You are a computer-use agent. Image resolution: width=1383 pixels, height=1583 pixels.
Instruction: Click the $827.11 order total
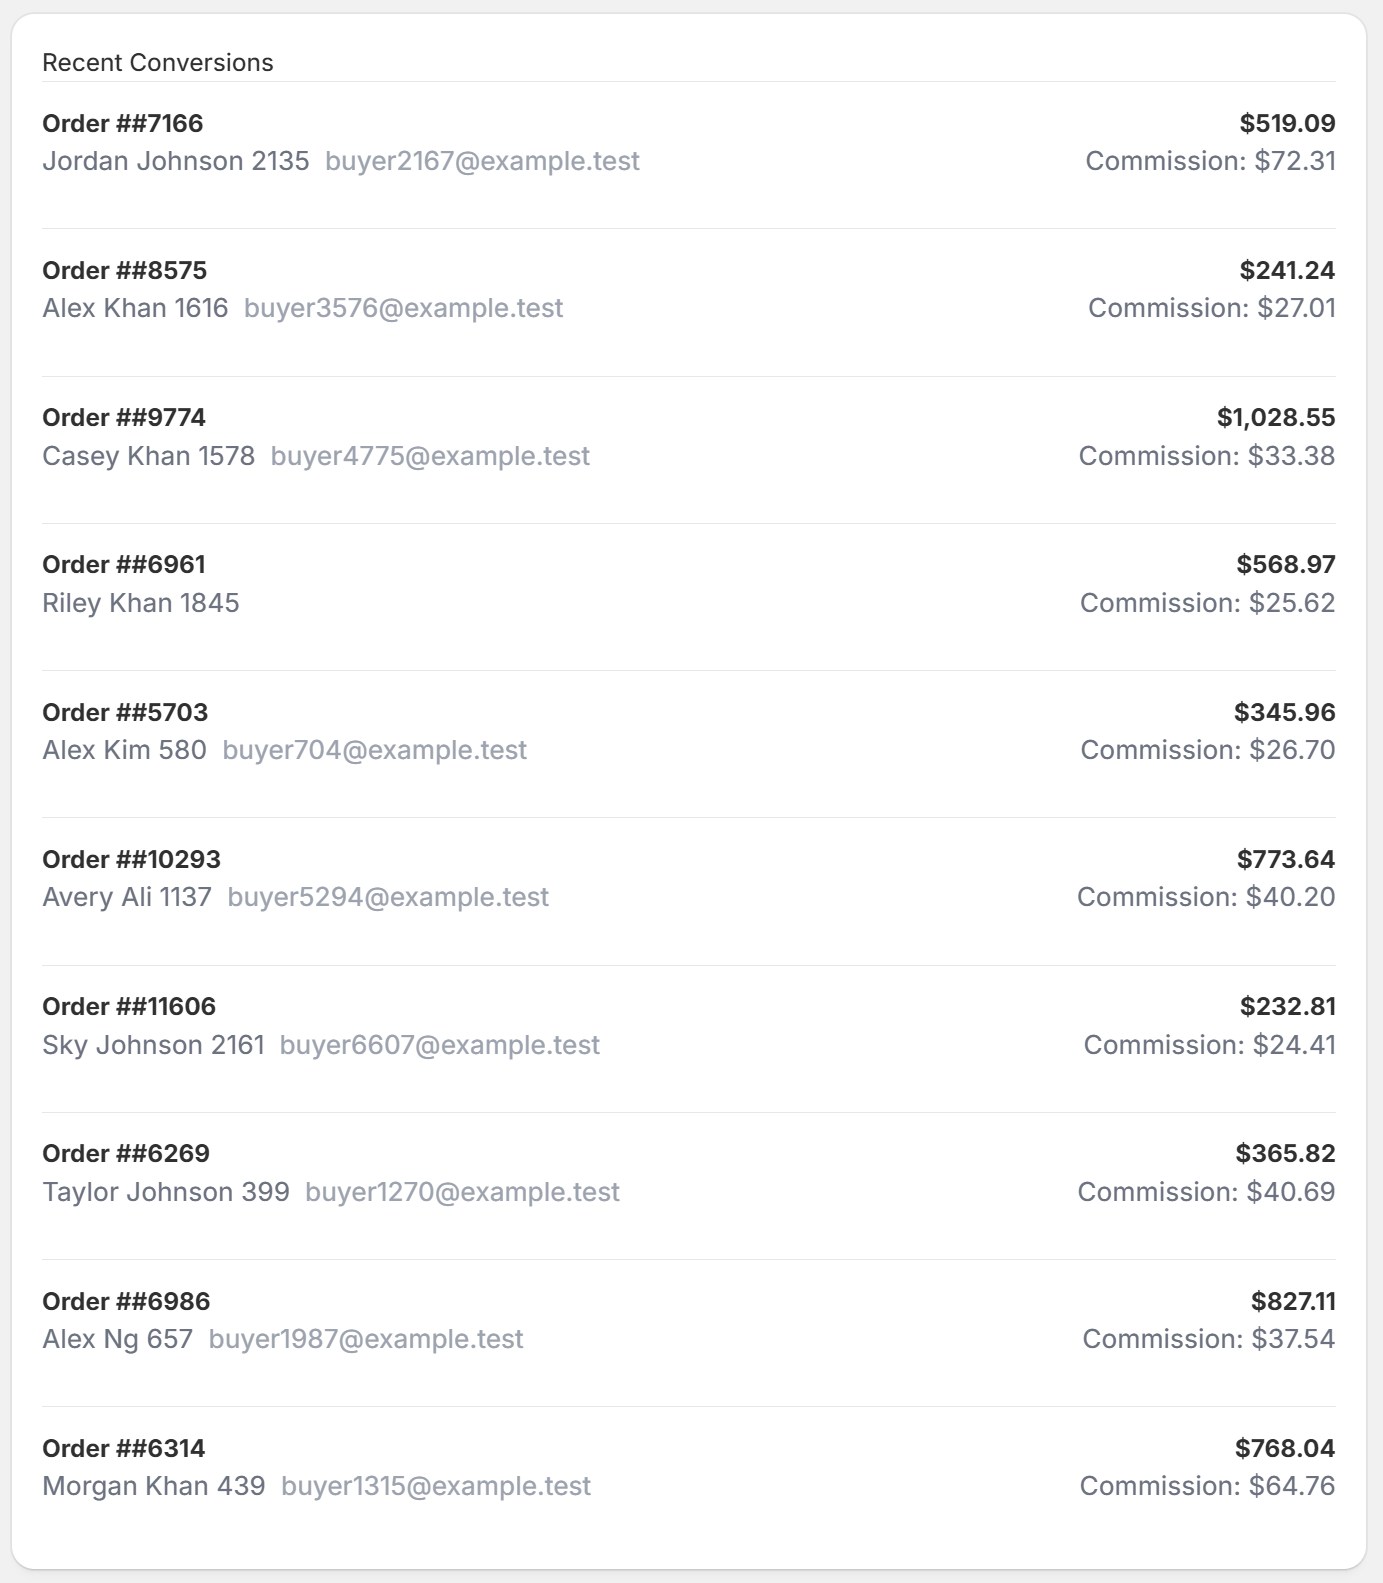pos(1292,1301)
